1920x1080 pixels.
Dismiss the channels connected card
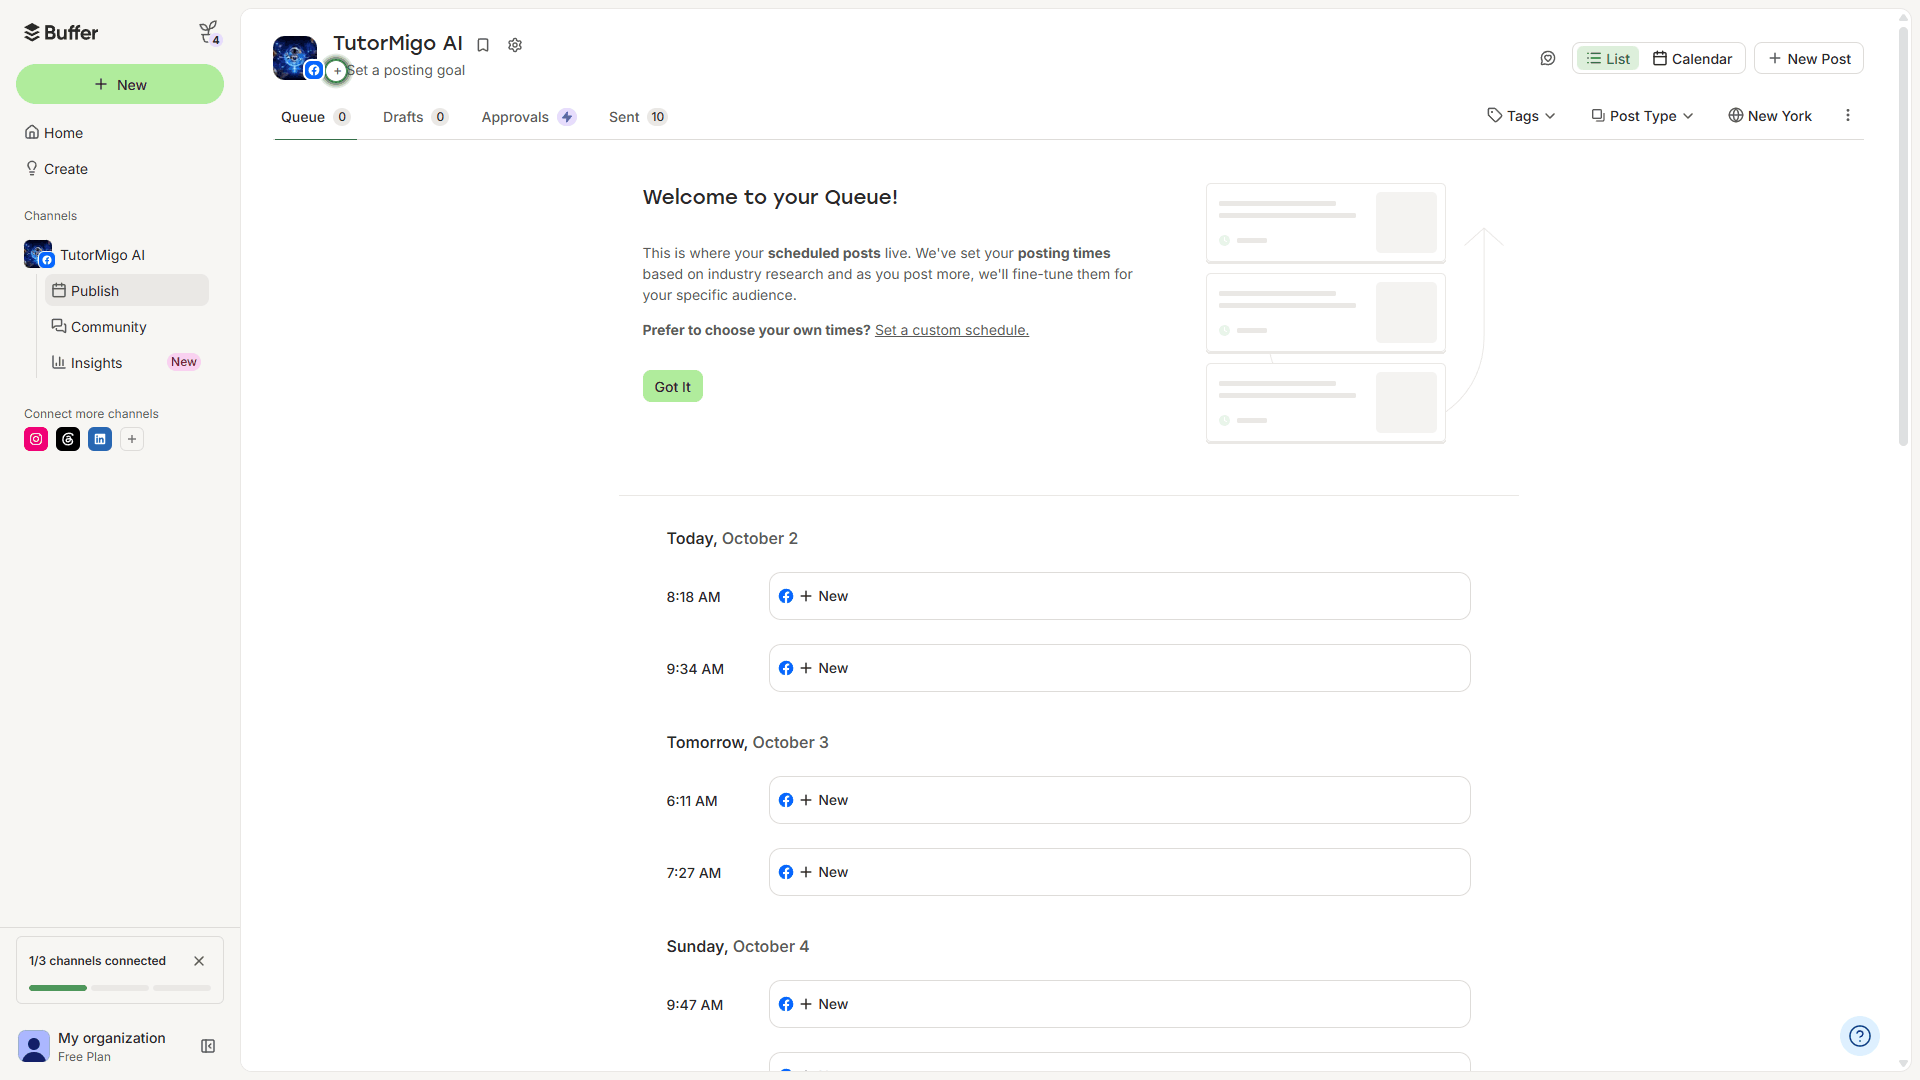[x=199, y=961]
